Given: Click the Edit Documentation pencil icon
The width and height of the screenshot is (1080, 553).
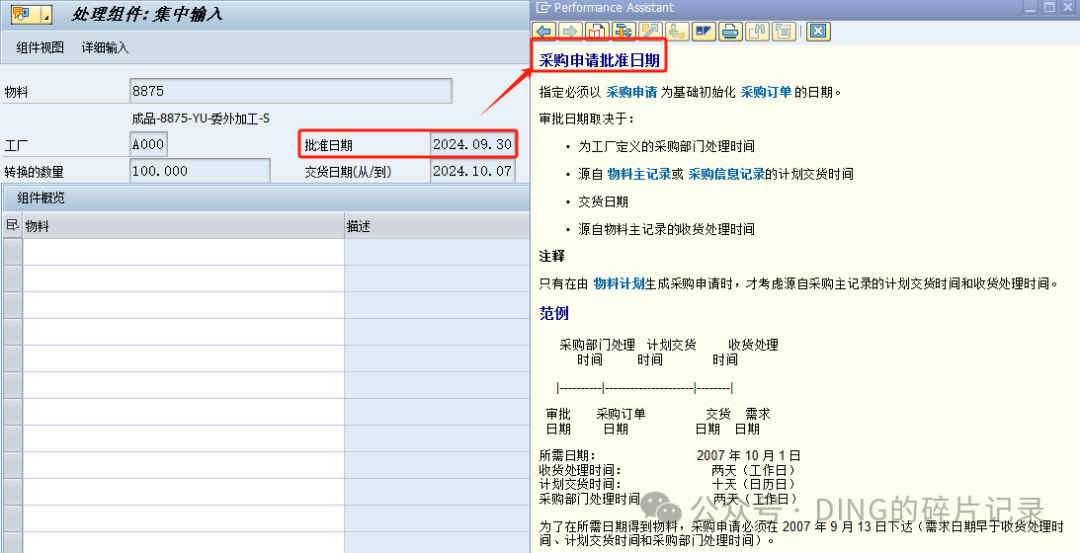Looking at the screenshot, I should tap(650, 32).
